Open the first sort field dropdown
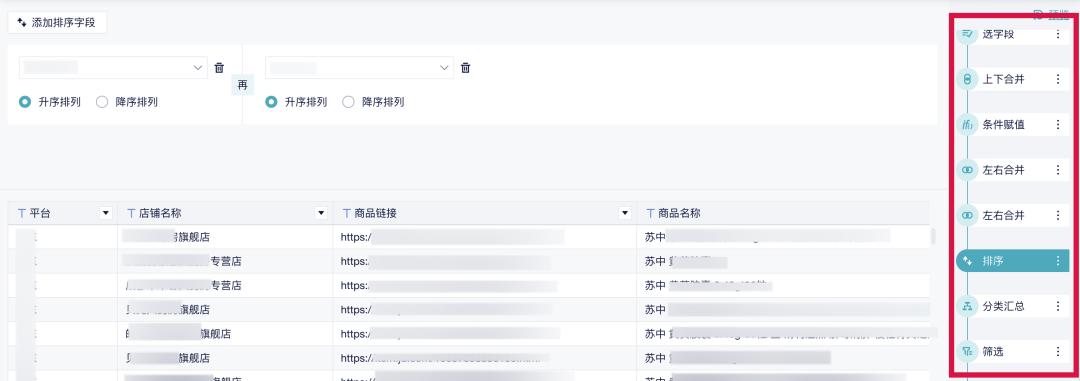Image resolution: width=1080 pixels, height=381 pixels. (x=113, y=68)
